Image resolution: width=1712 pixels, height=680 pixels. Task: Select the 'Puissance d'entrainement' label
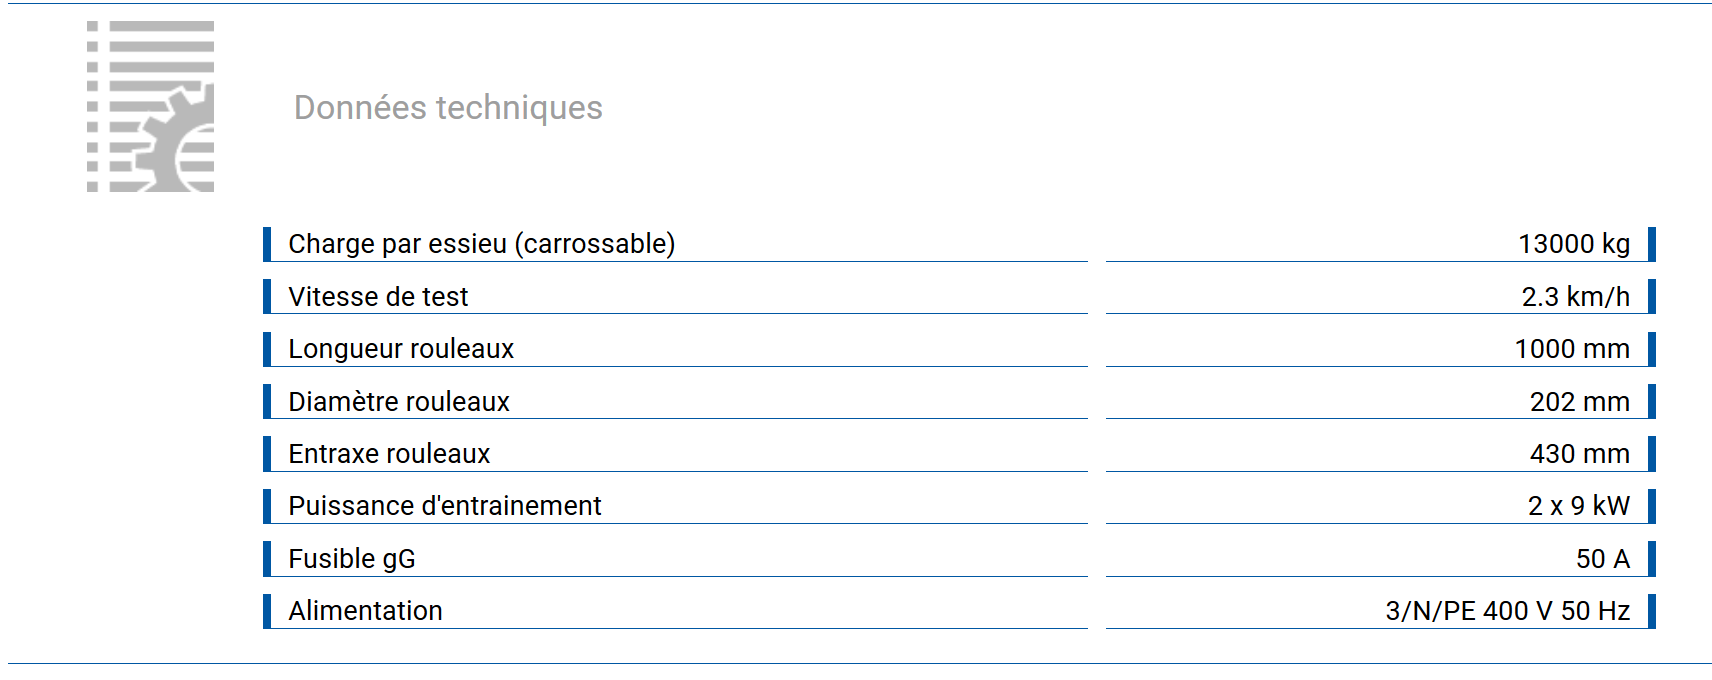click(x=445, y=506)
